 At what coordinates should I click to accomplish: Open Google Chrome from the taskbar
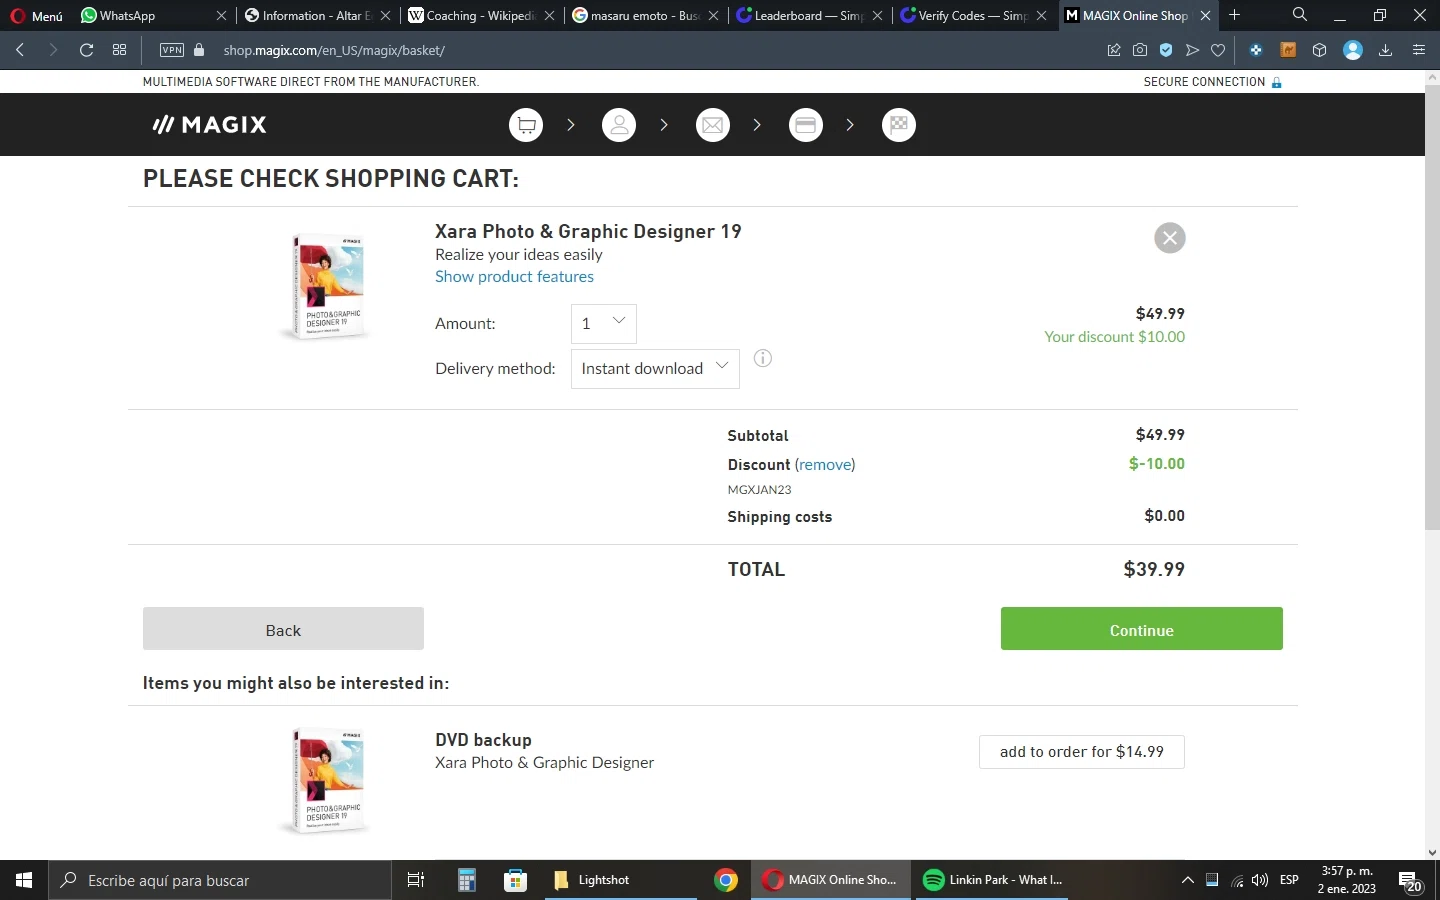[x=726, y=880]
